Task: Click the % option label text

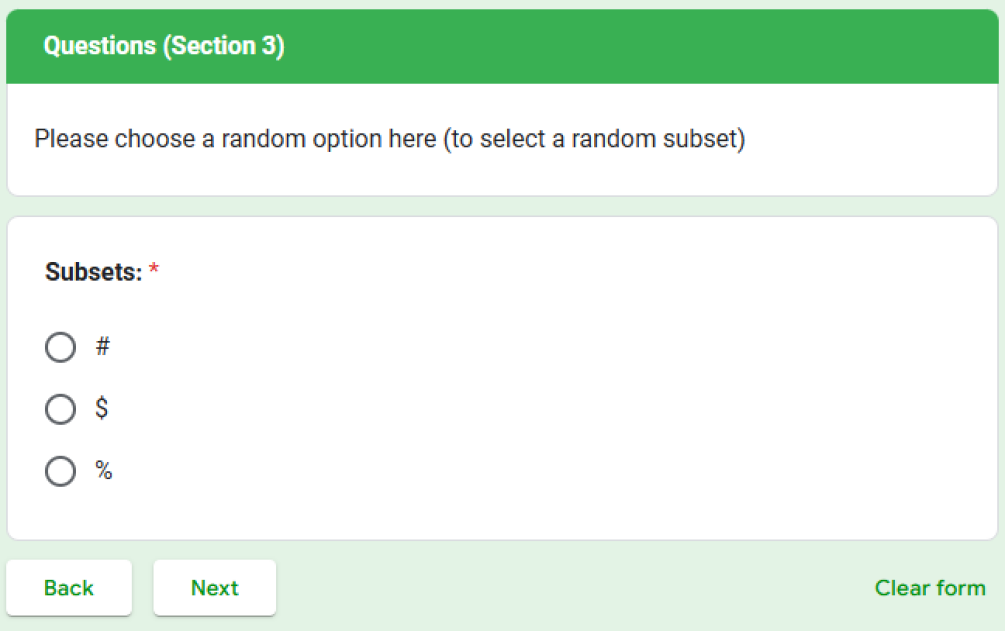Action: pos(103,471)
